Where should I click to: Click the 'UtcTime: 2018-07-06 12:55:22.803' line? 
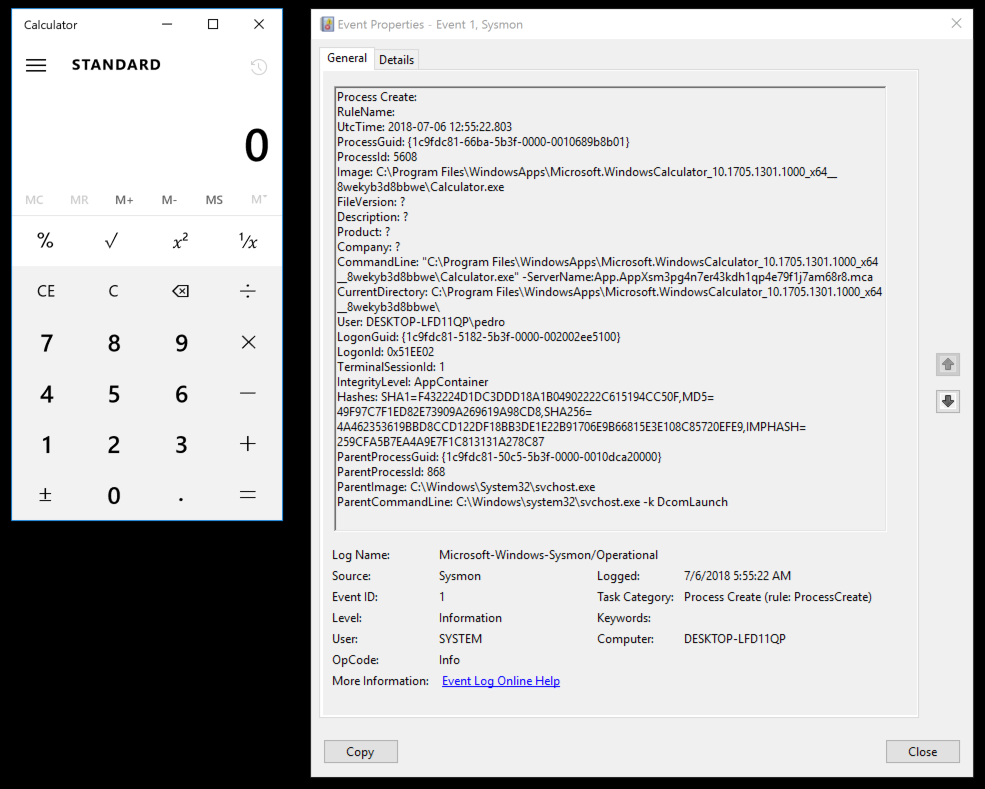(425, 127)
